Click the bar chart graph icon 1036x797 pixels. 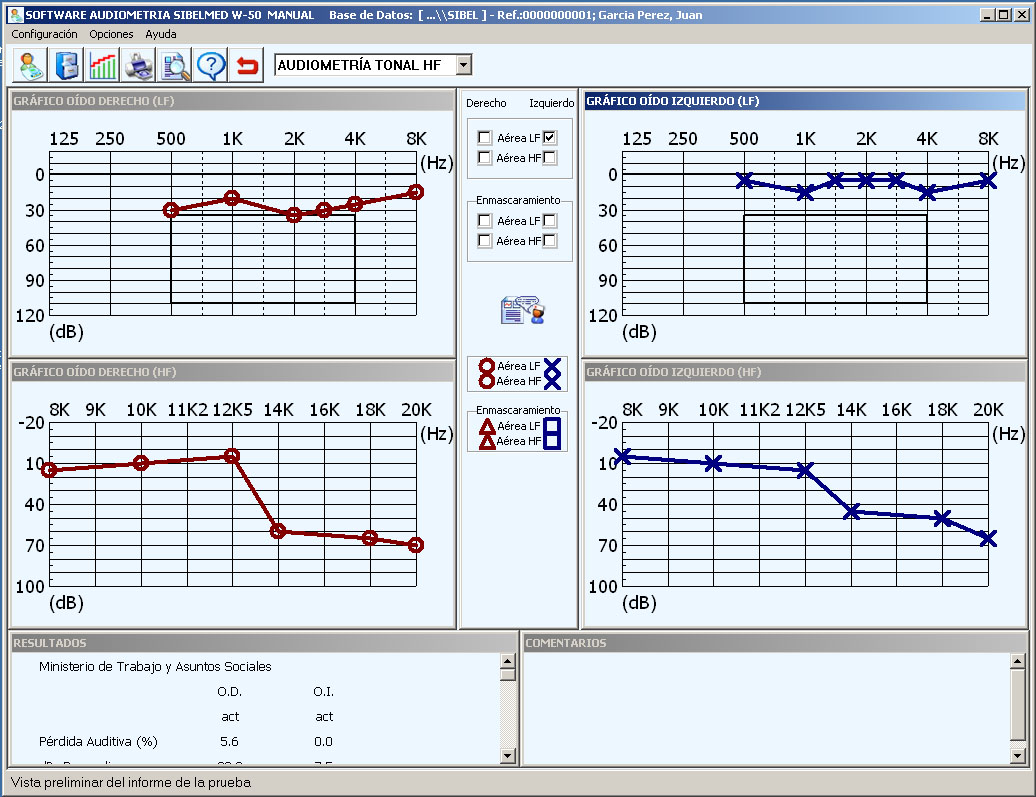pyautogui.click(x=102, y=65)
